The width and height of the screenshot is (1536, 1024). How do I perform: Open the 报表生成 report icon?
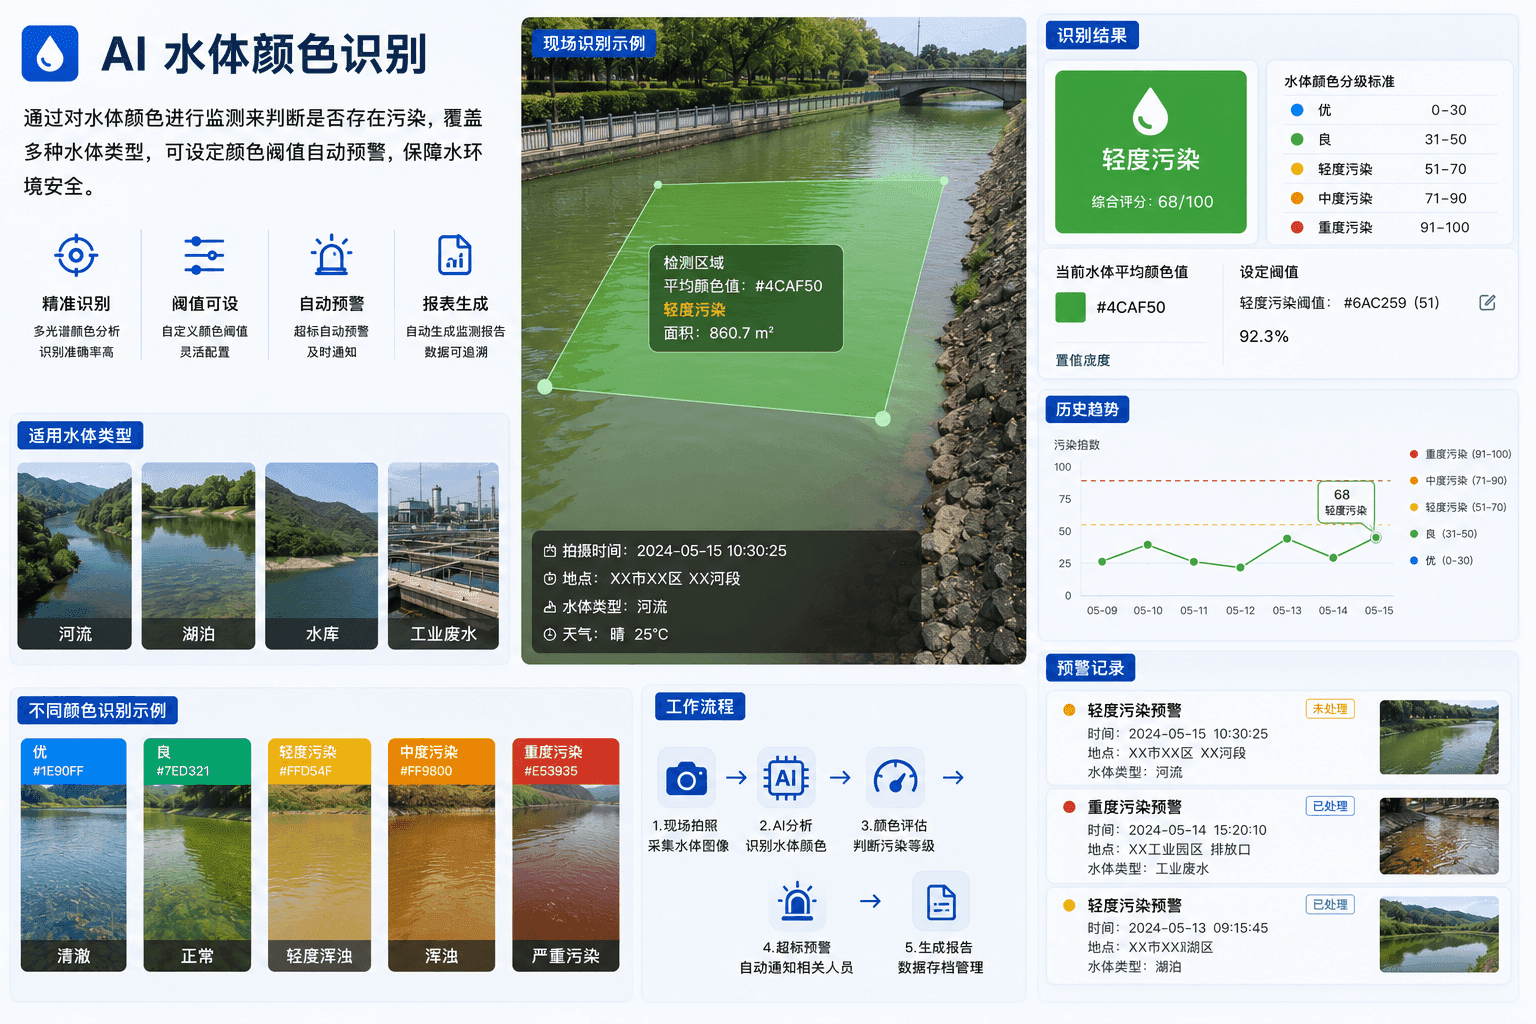coord(455,255)
